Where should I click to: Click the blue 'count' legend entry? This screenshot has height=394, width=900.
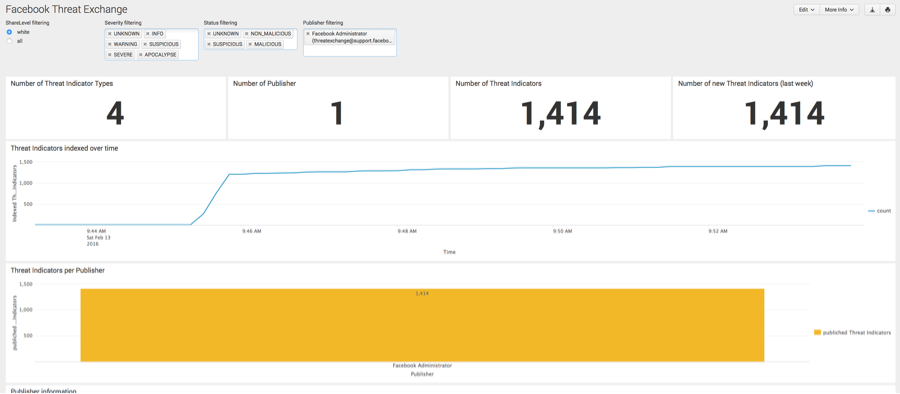[879, 211]
